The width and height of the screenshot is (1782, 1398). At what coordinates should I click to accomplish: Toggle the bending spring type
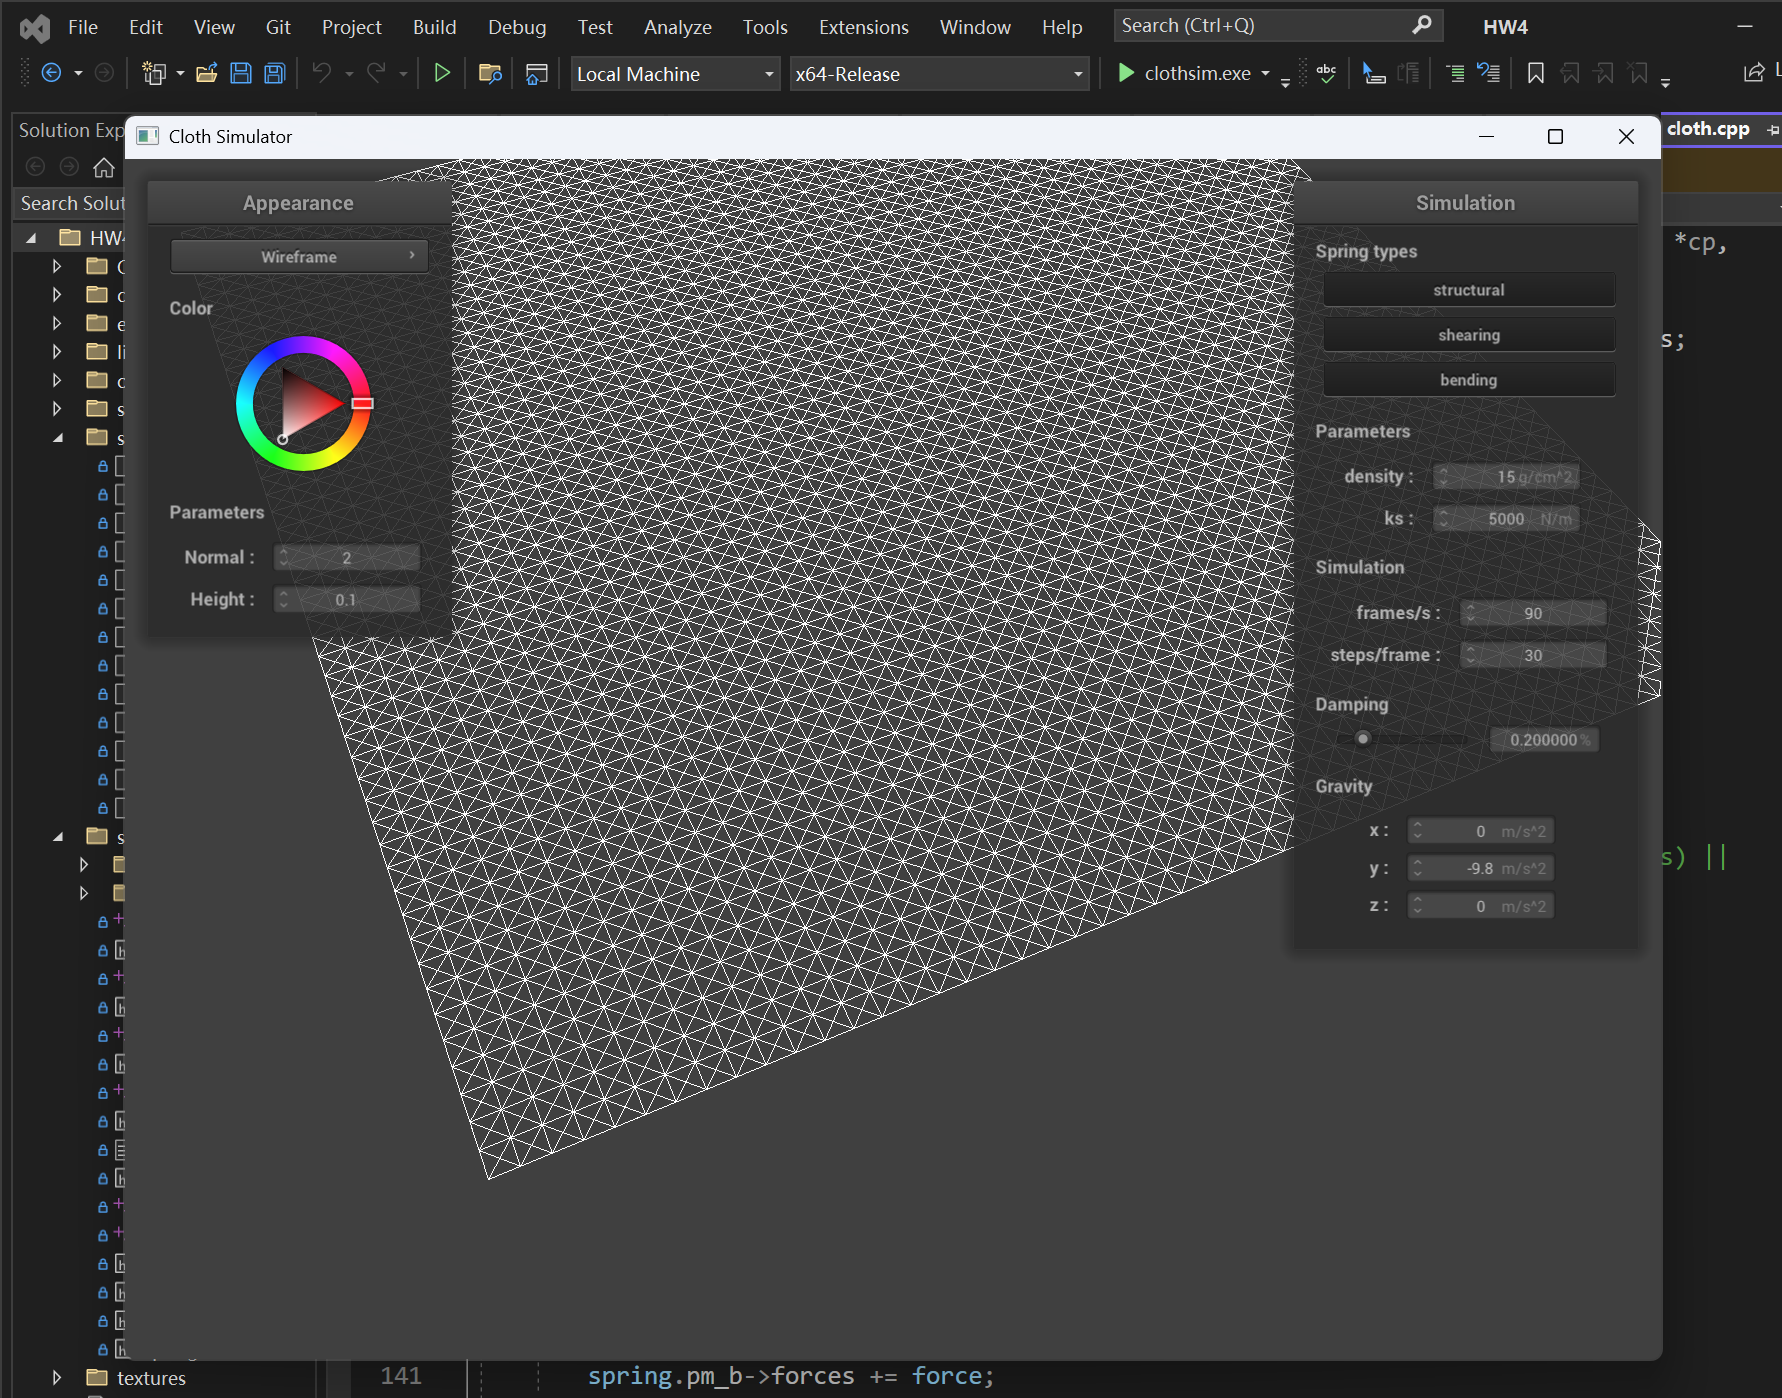(x=1468, y=380)
